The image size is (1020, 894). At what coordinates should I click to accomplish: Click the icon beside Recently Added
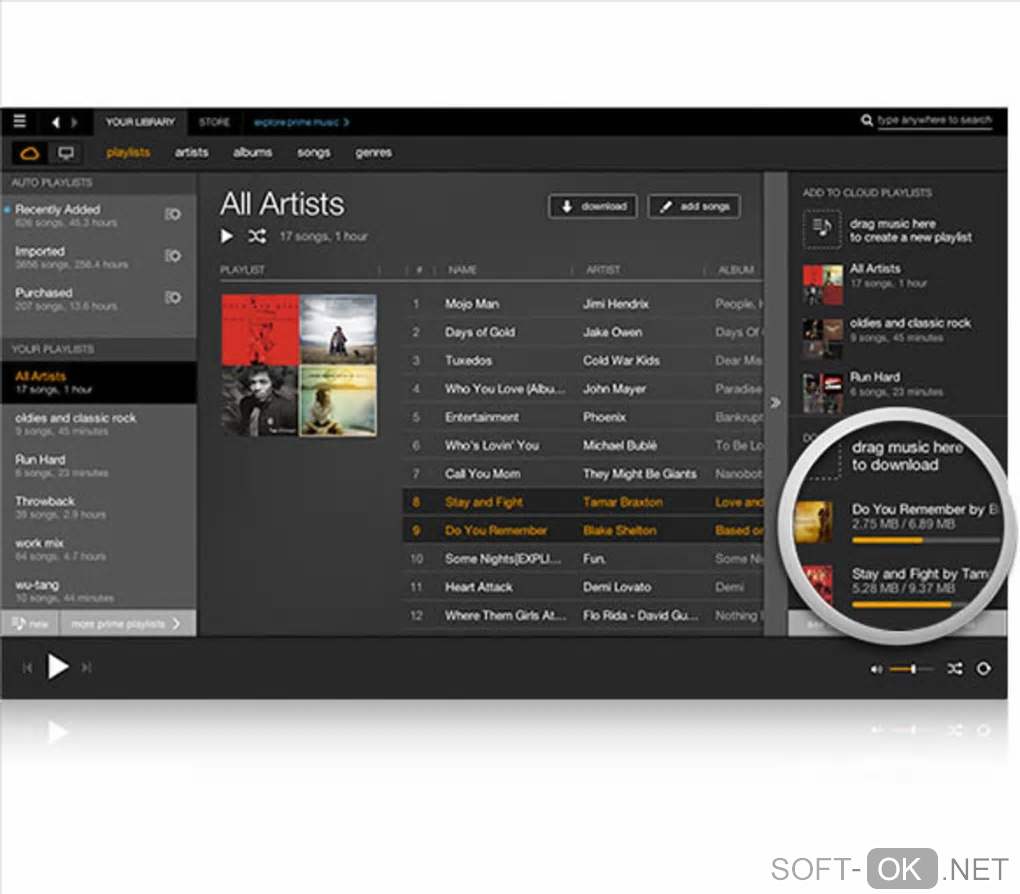tap(173, 214)
